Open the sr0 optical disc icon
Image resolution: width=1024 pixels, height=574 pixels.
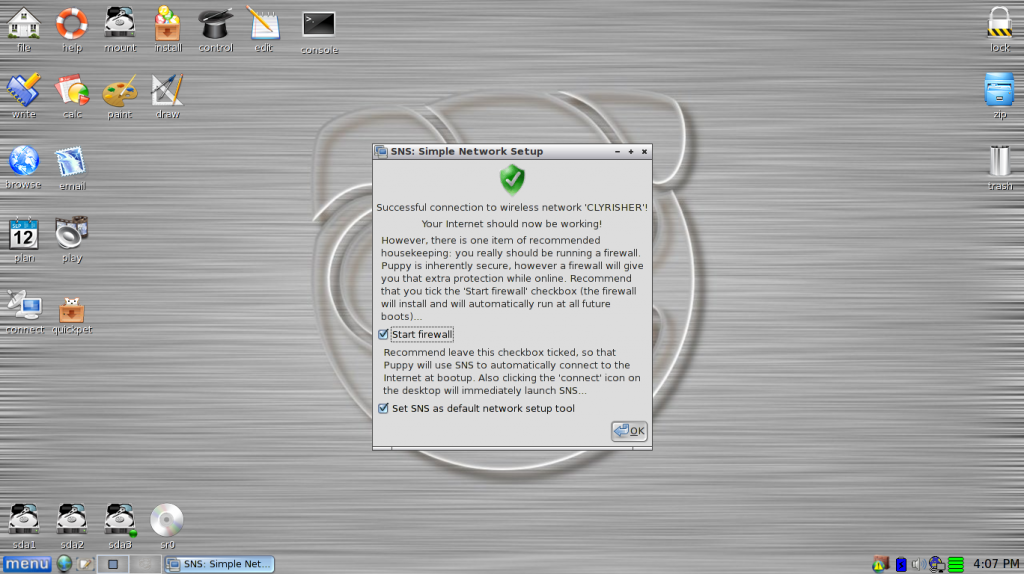point(167,520)
